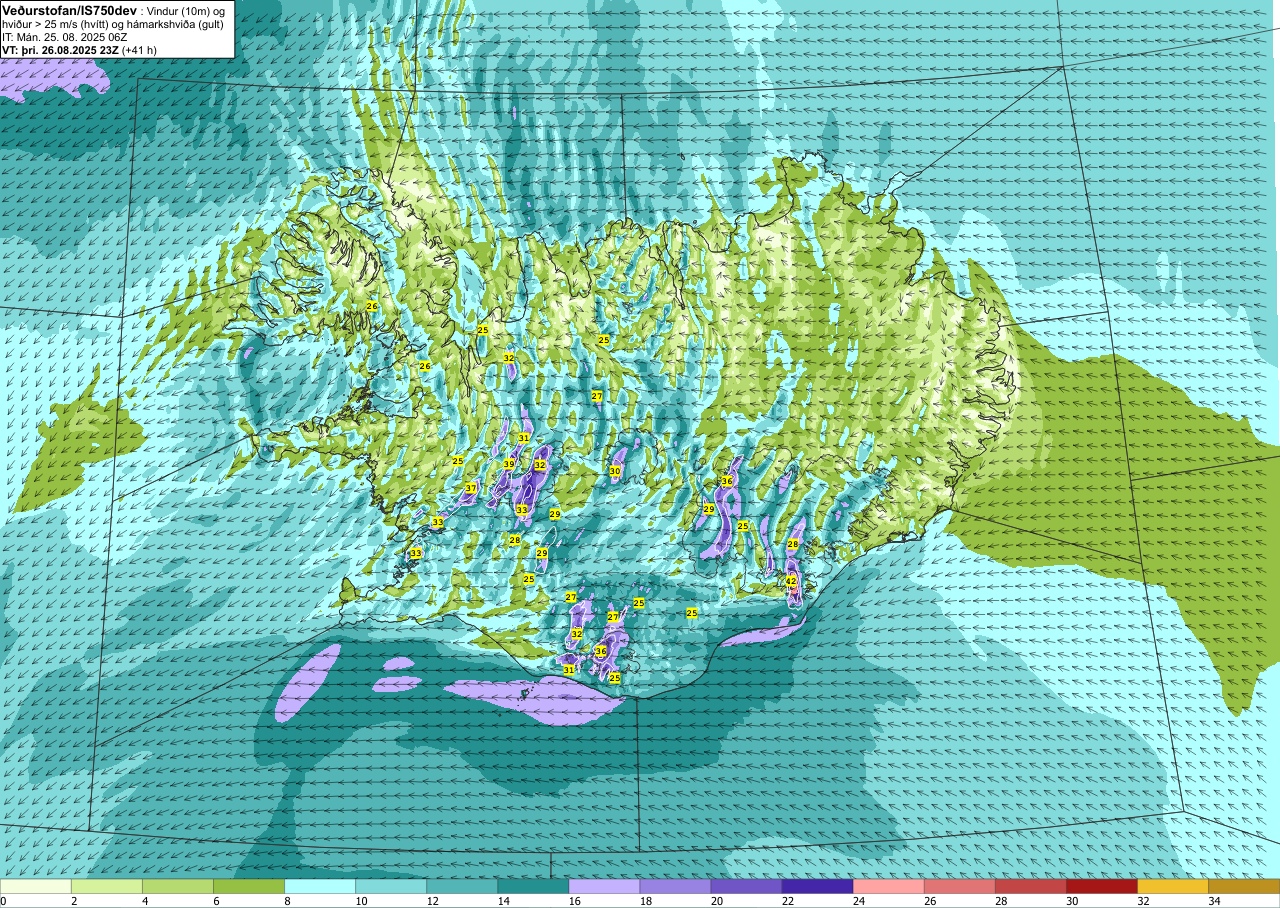
Task: Select the 30–32 m/s dark red legend segment
Action: (x=1101, y=886)
